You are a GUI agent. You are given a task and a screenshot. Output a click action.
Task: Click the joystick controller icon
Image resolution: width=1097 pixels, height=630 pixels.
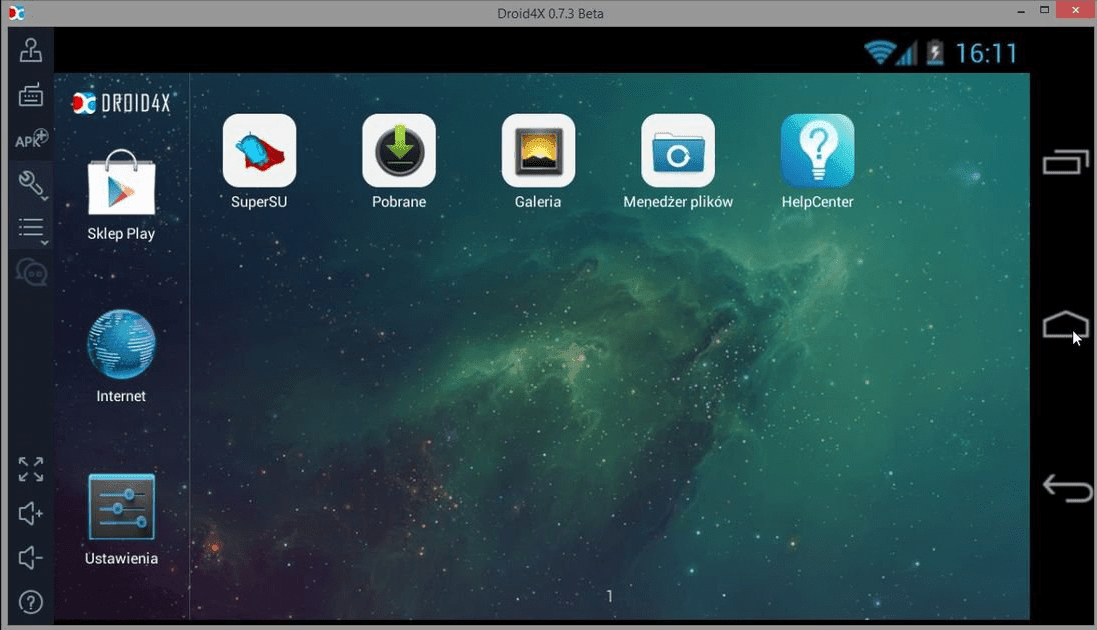(x=31, y=50)
